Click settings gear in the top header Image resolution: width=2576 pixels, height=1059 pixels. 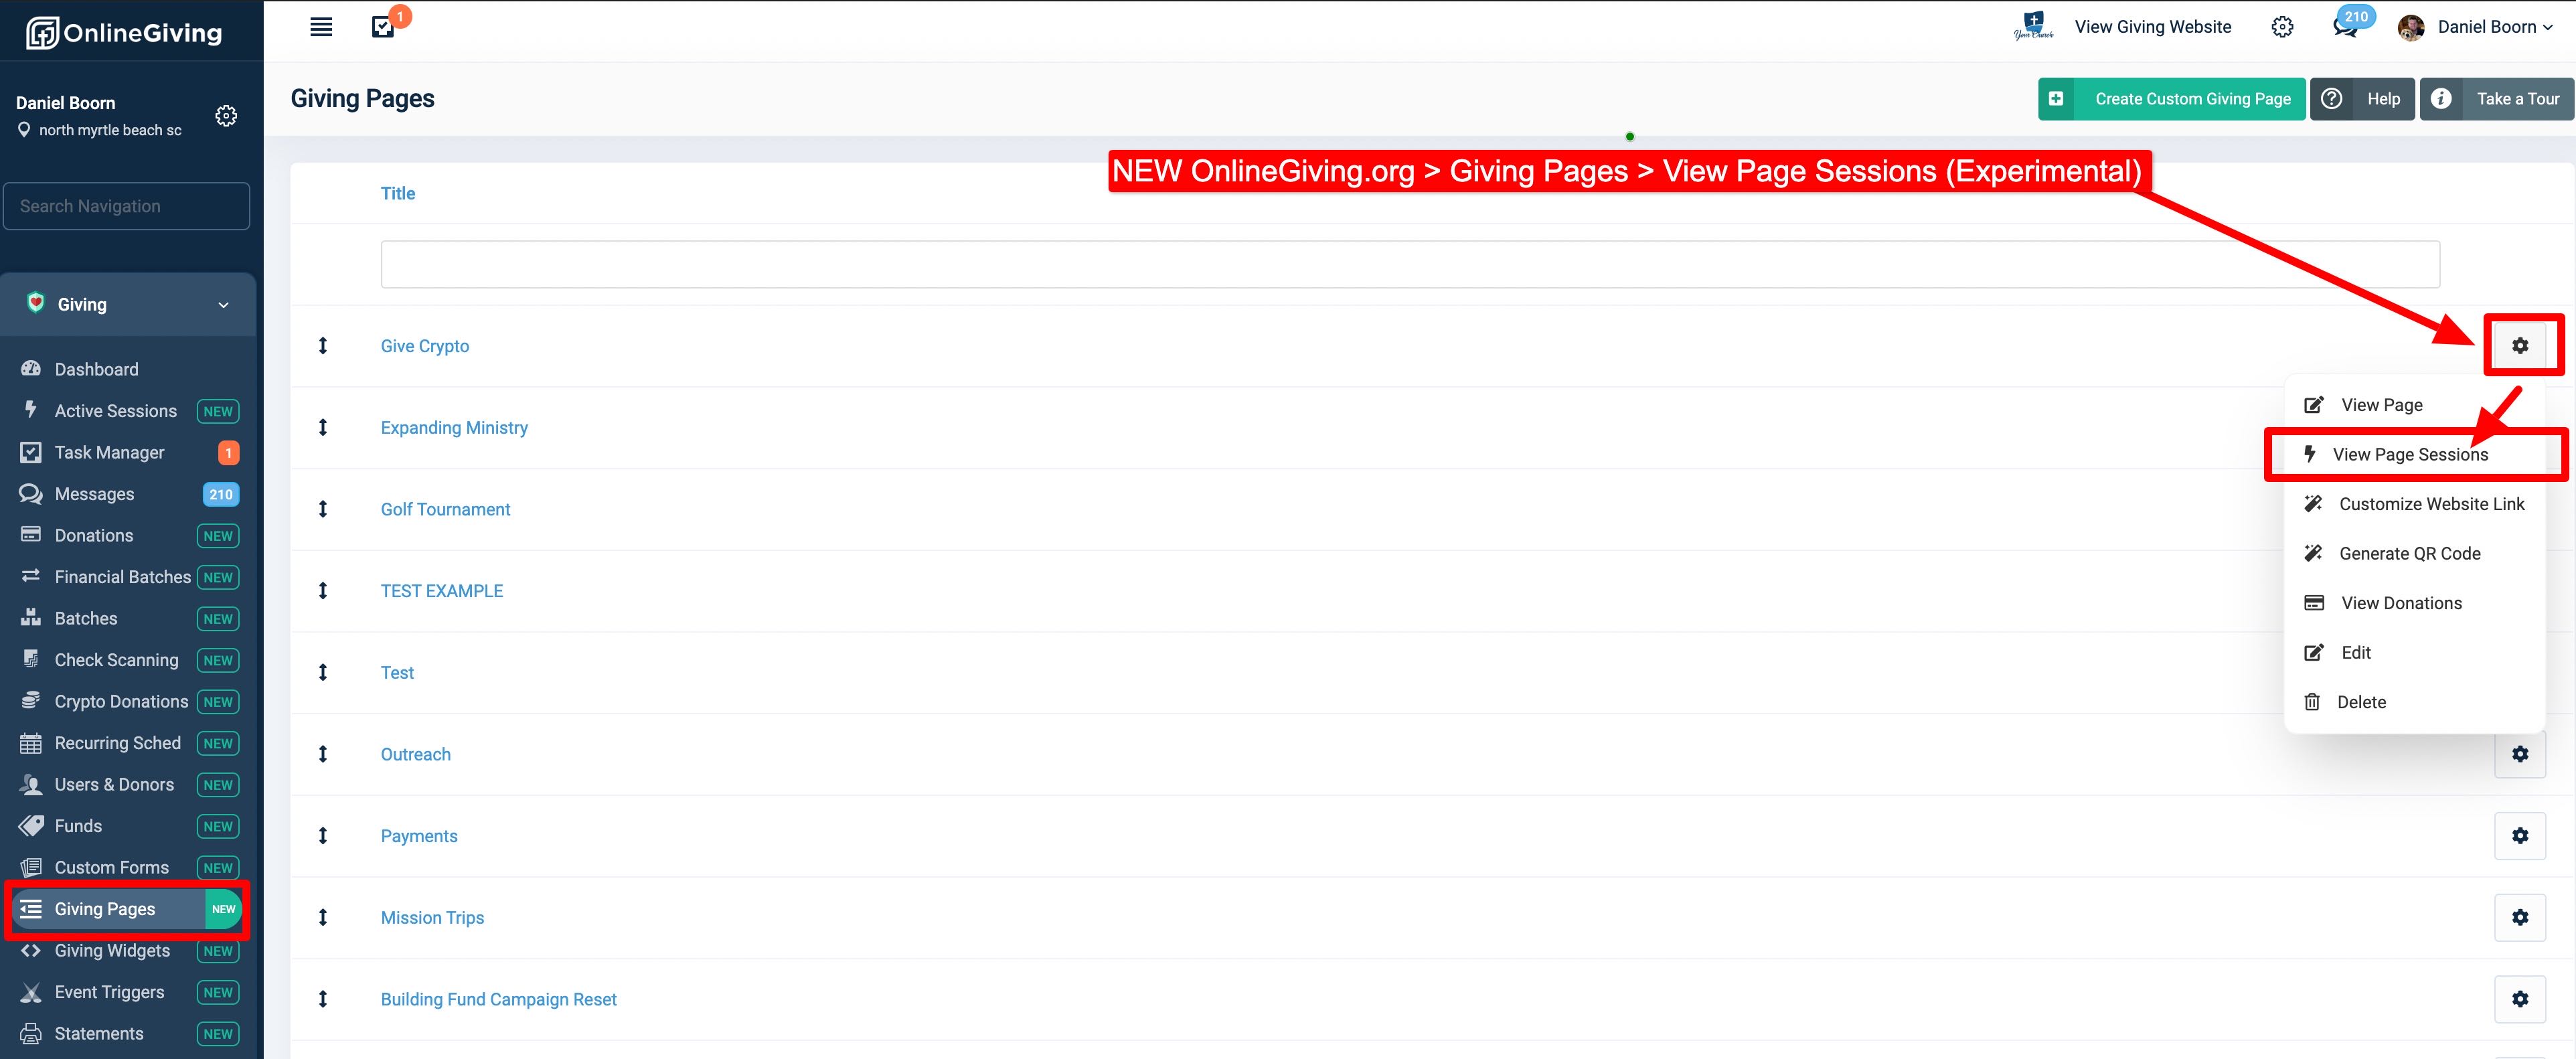[2282, 27]
